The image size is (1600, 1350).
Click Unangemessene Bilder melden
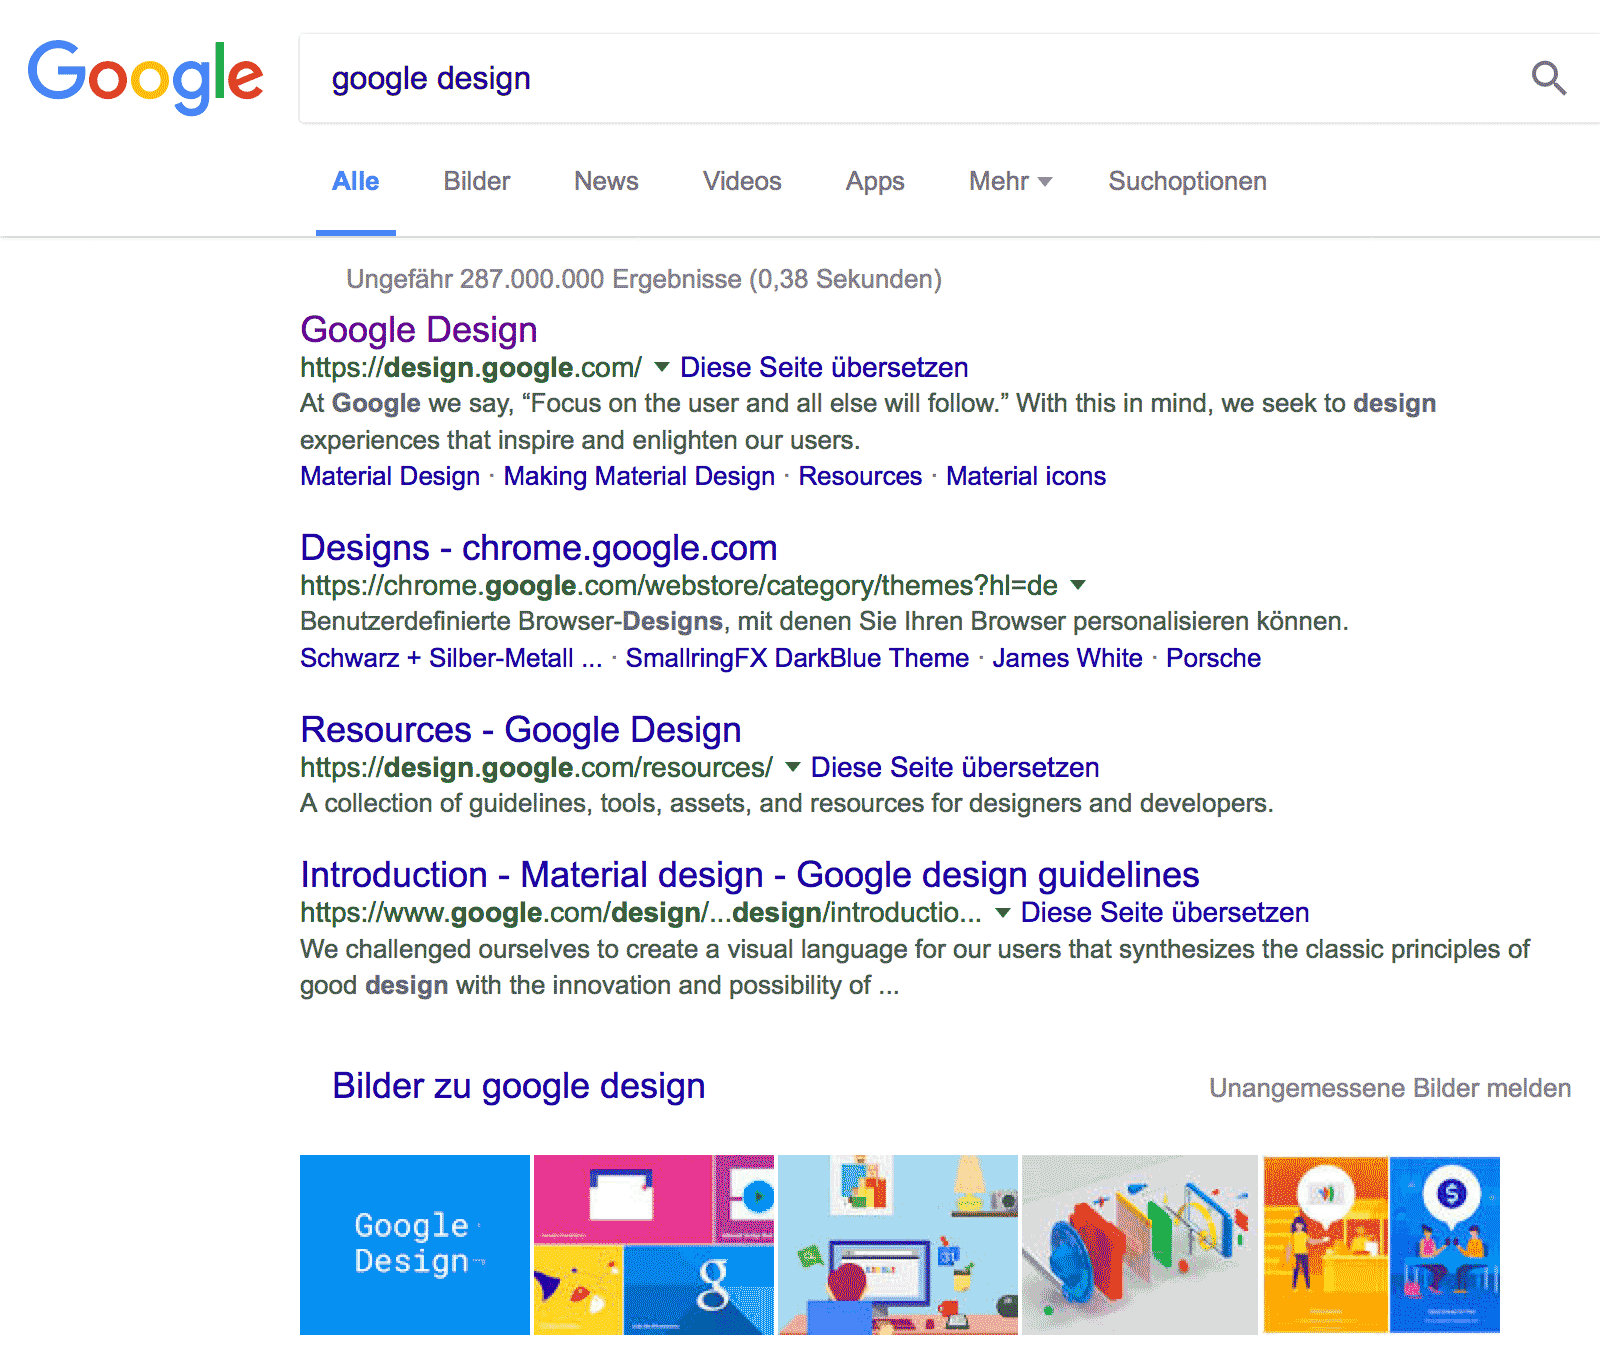coord(1390,1088)
